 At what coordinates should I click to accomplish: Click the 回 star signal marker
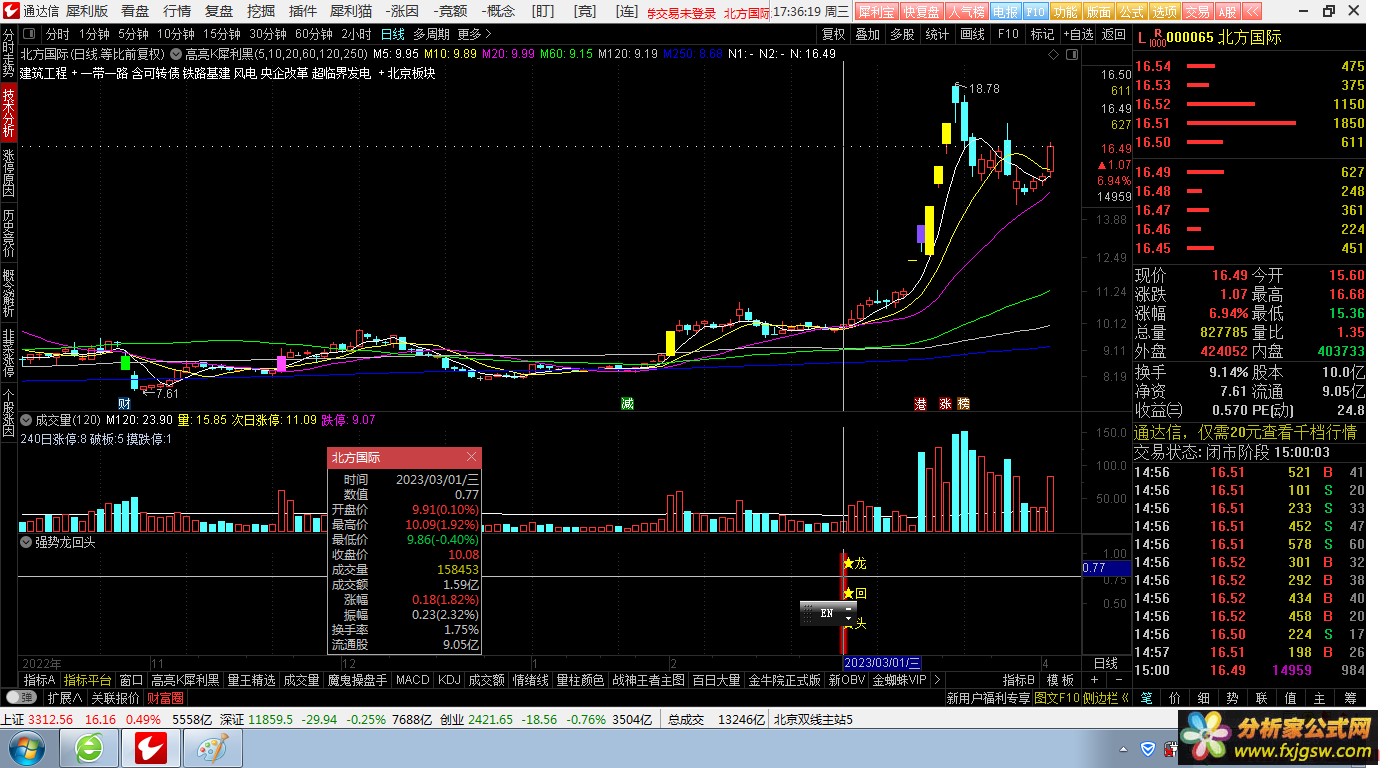click(855, 593)
